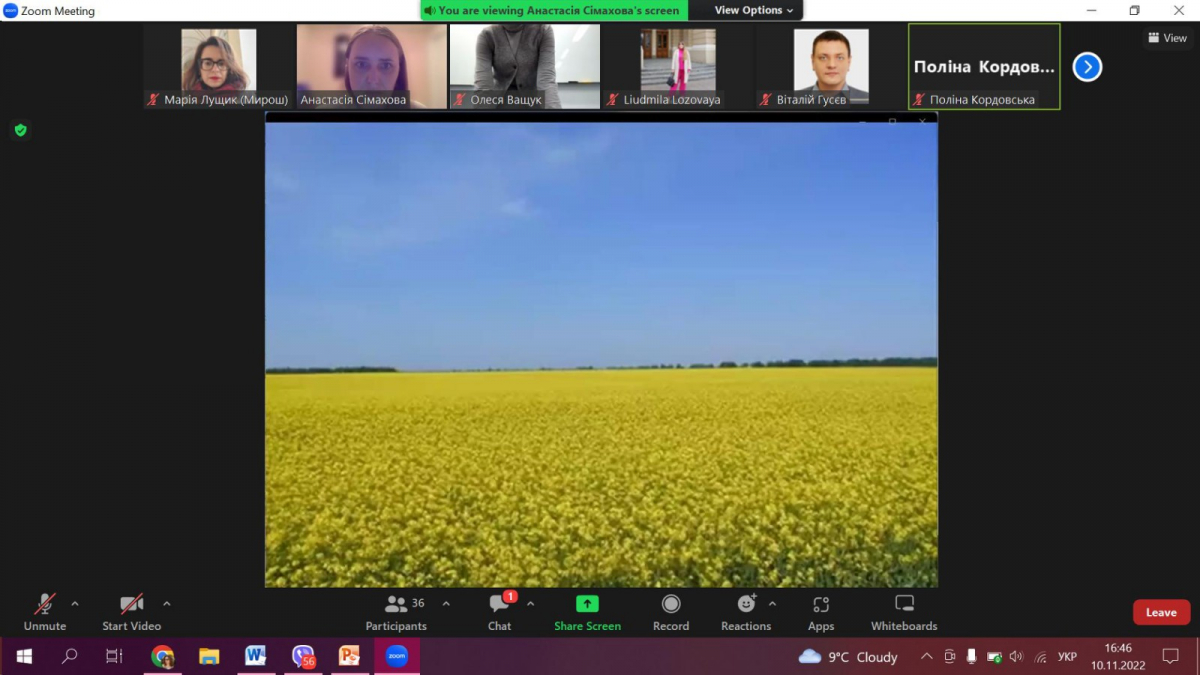This screenshot has width=1200, height=675.
Task: Start recording with the Record icon
Action: [x=671, y=612]
